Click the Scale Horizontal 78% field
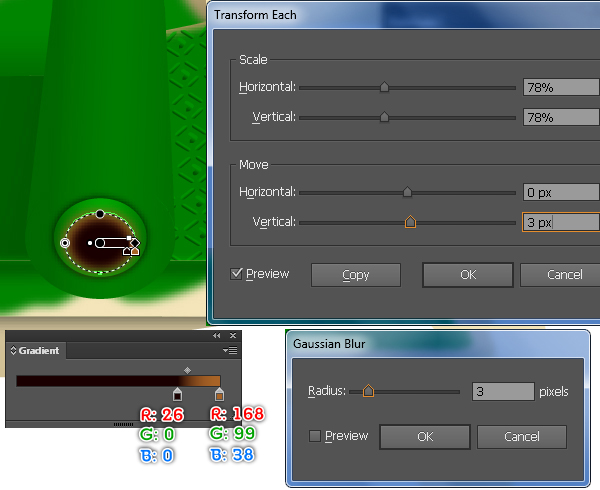The width and height of the screenshot is (600, 490). click(x=561, y=87)
